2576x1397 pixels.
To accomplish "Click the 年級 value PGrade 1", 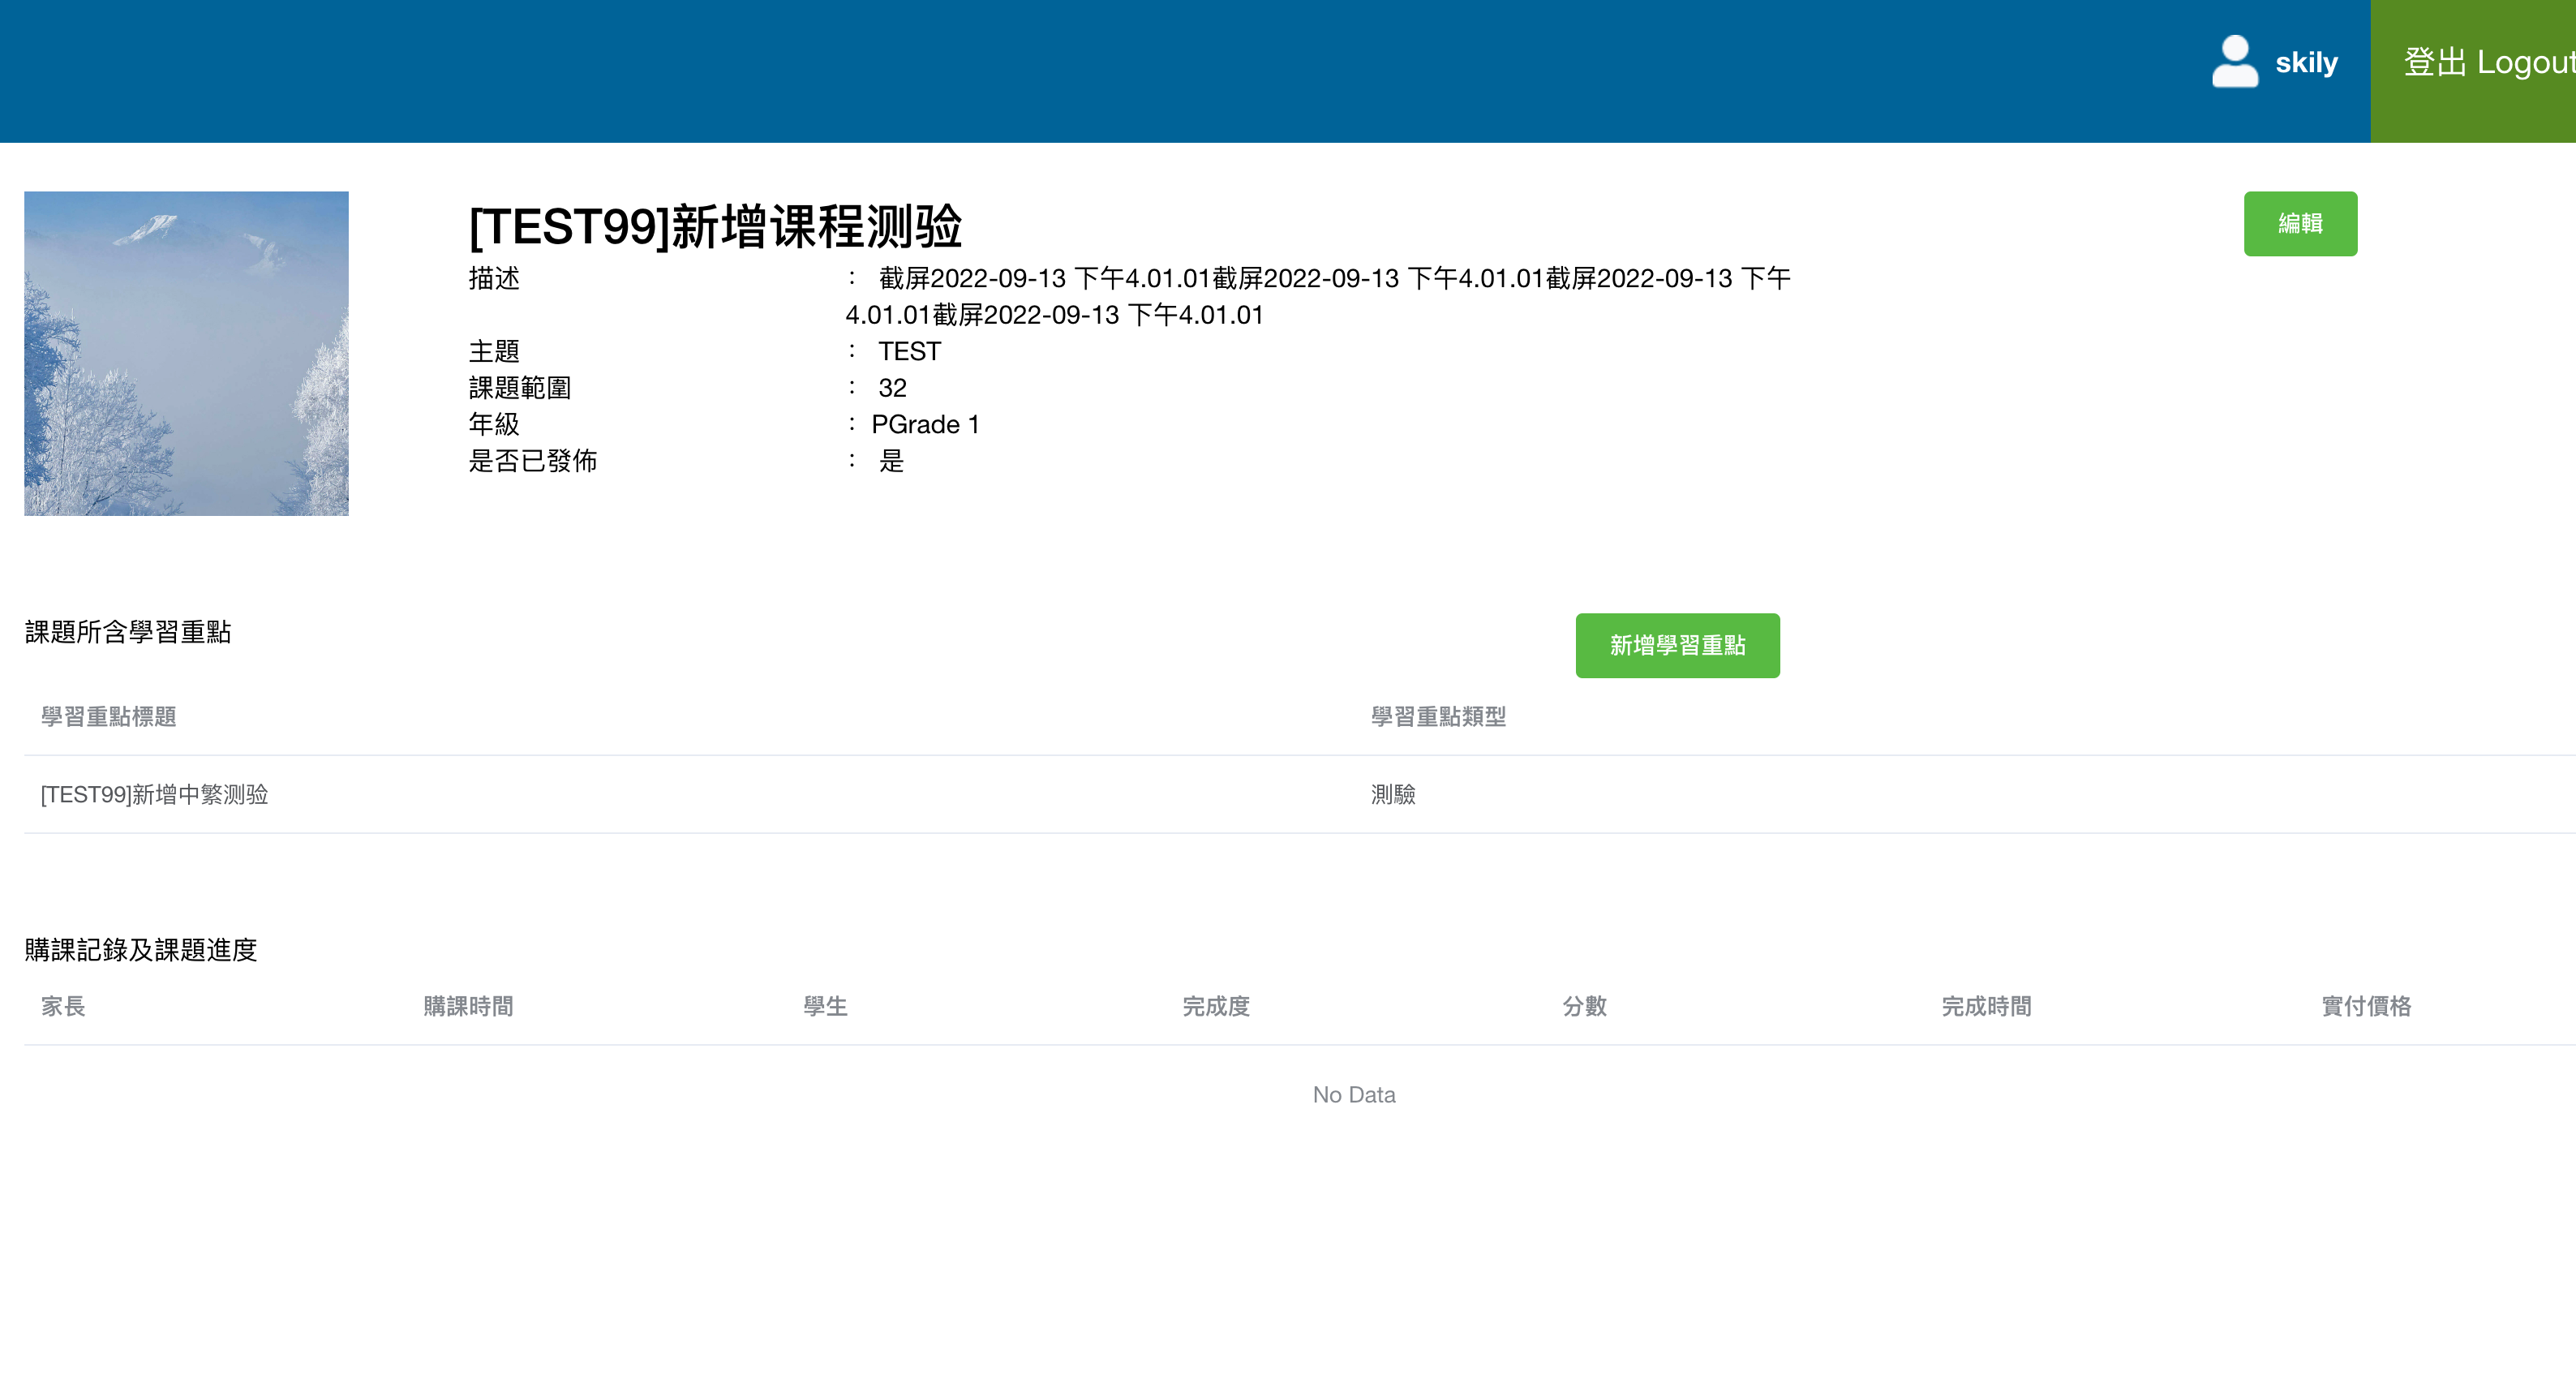I will (925, 424).
